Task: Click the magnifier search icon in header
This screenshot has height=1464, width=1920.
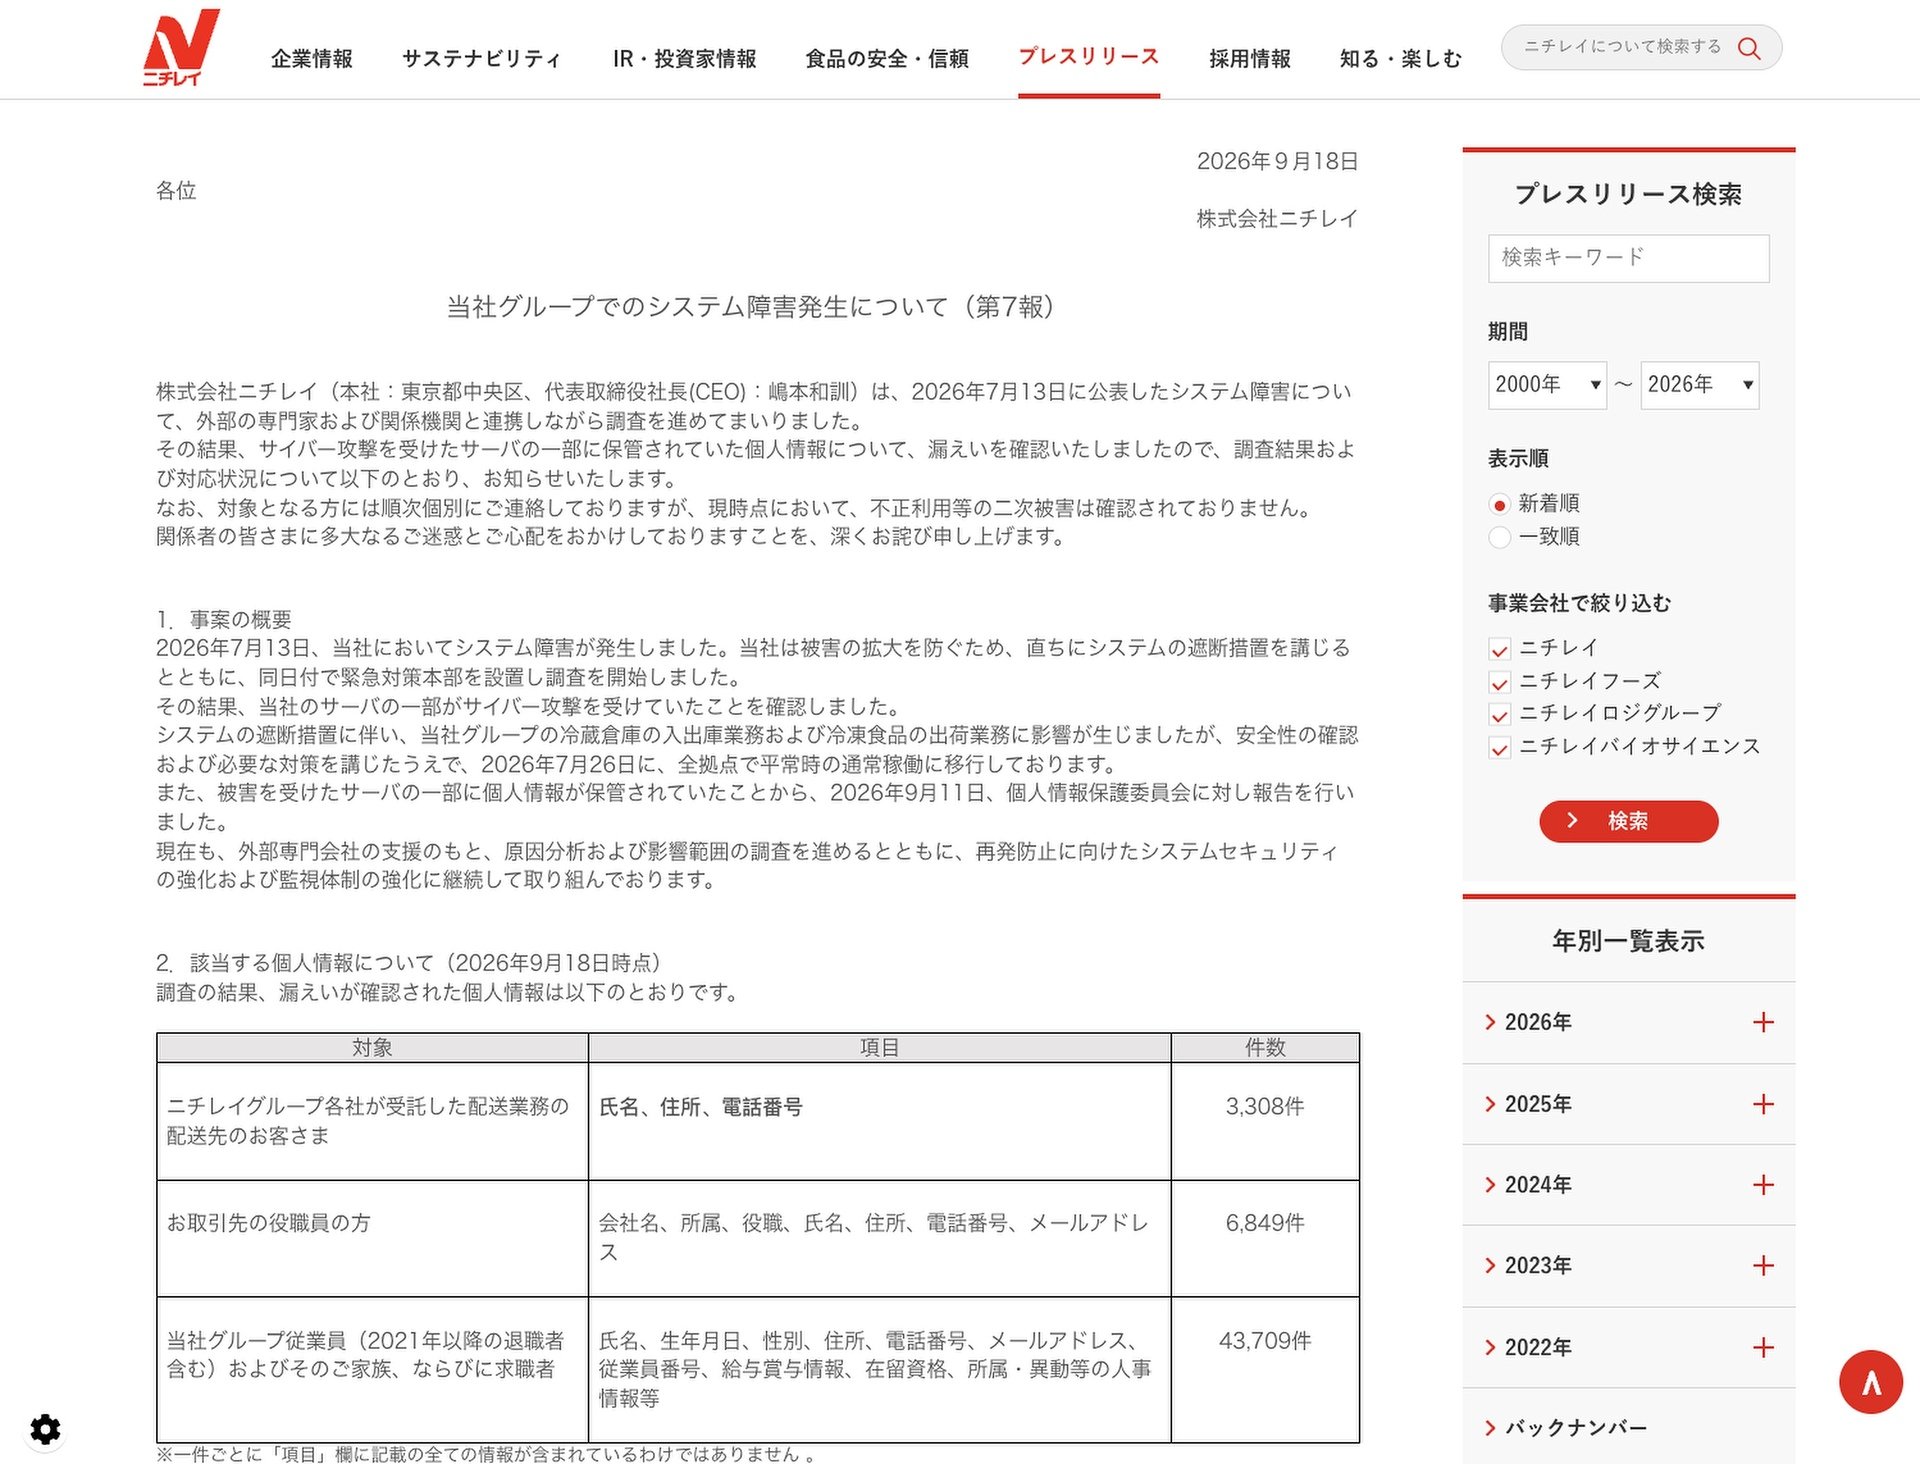Action: pyautogui.click(x=1749, y=48)
